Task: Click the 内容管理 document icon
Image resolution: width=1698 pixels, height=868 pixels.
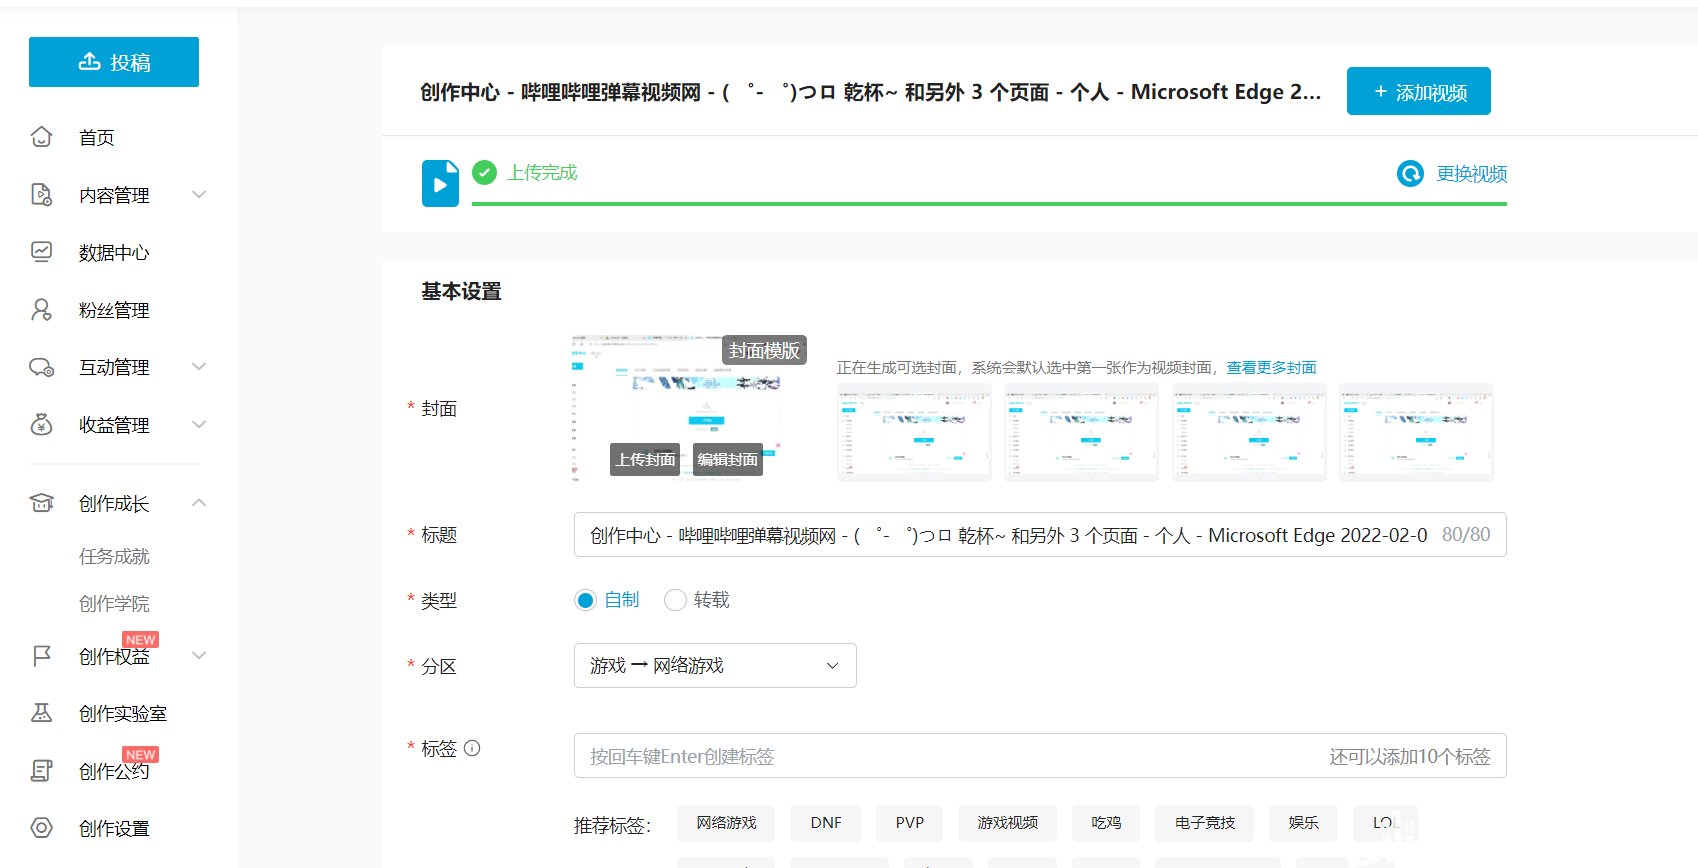Action: coord(41,195)
